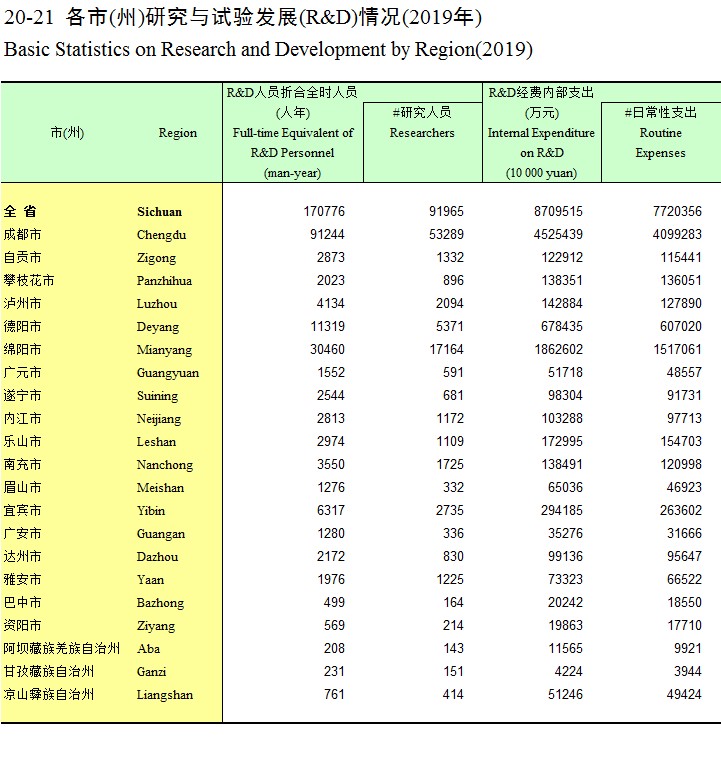Select the Chinese title starting with 20-21
721x758 pixels.
click(243, 18)
